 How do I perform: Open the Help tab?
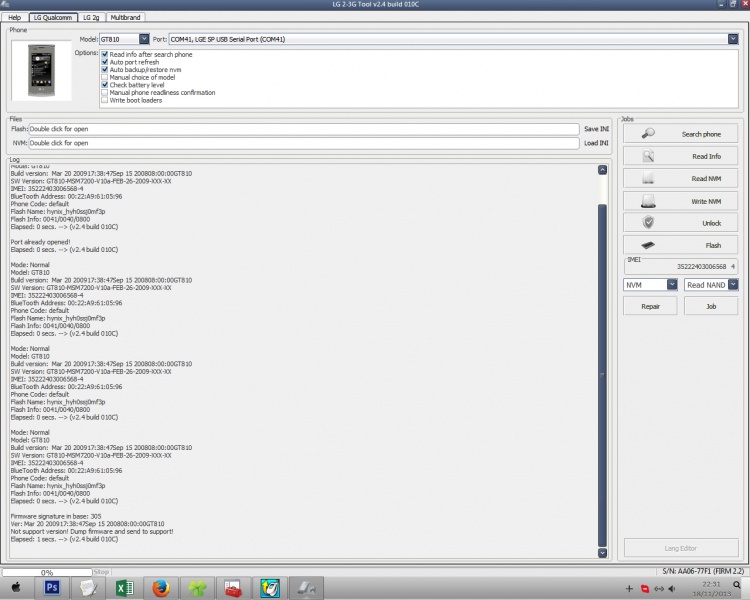[x=15, y=17]
